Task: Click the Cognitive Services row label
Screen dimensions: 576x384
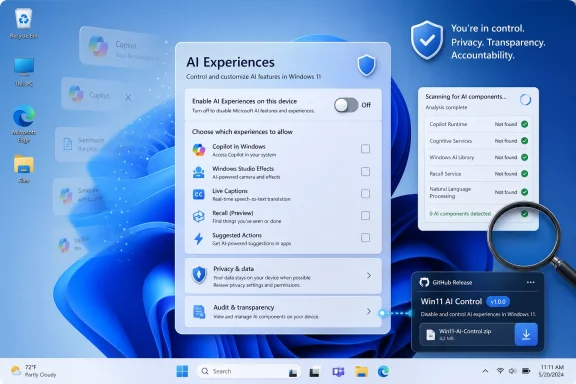Action: [x=450, y=141]
